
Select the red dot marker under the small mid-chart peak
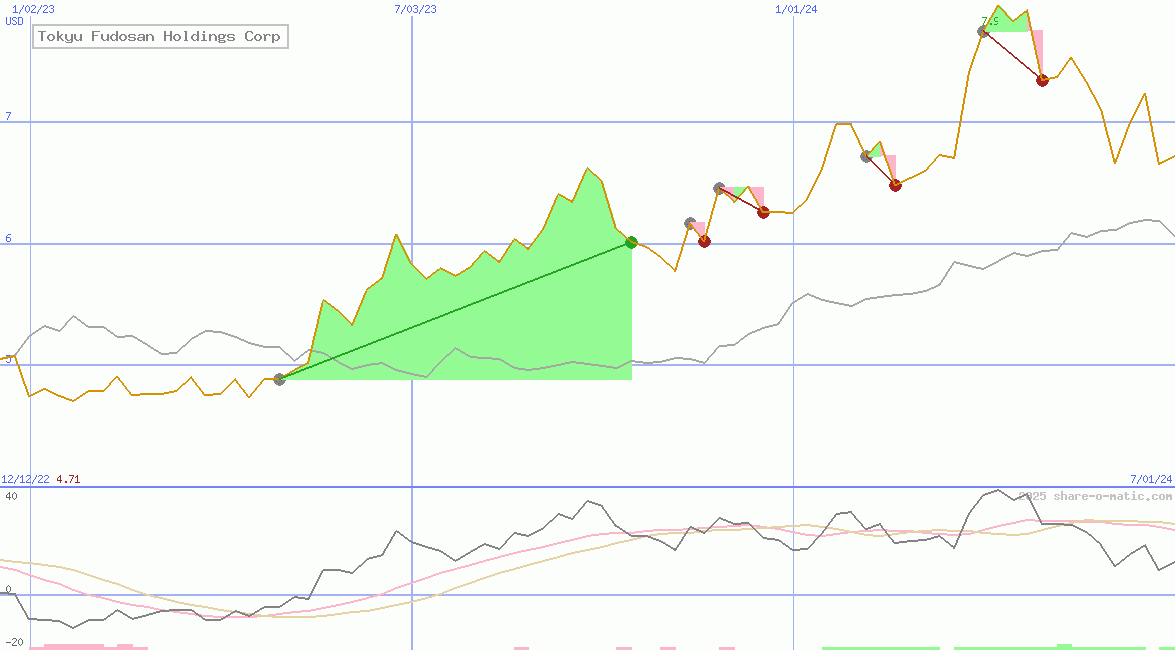click(x=704, y=241)
